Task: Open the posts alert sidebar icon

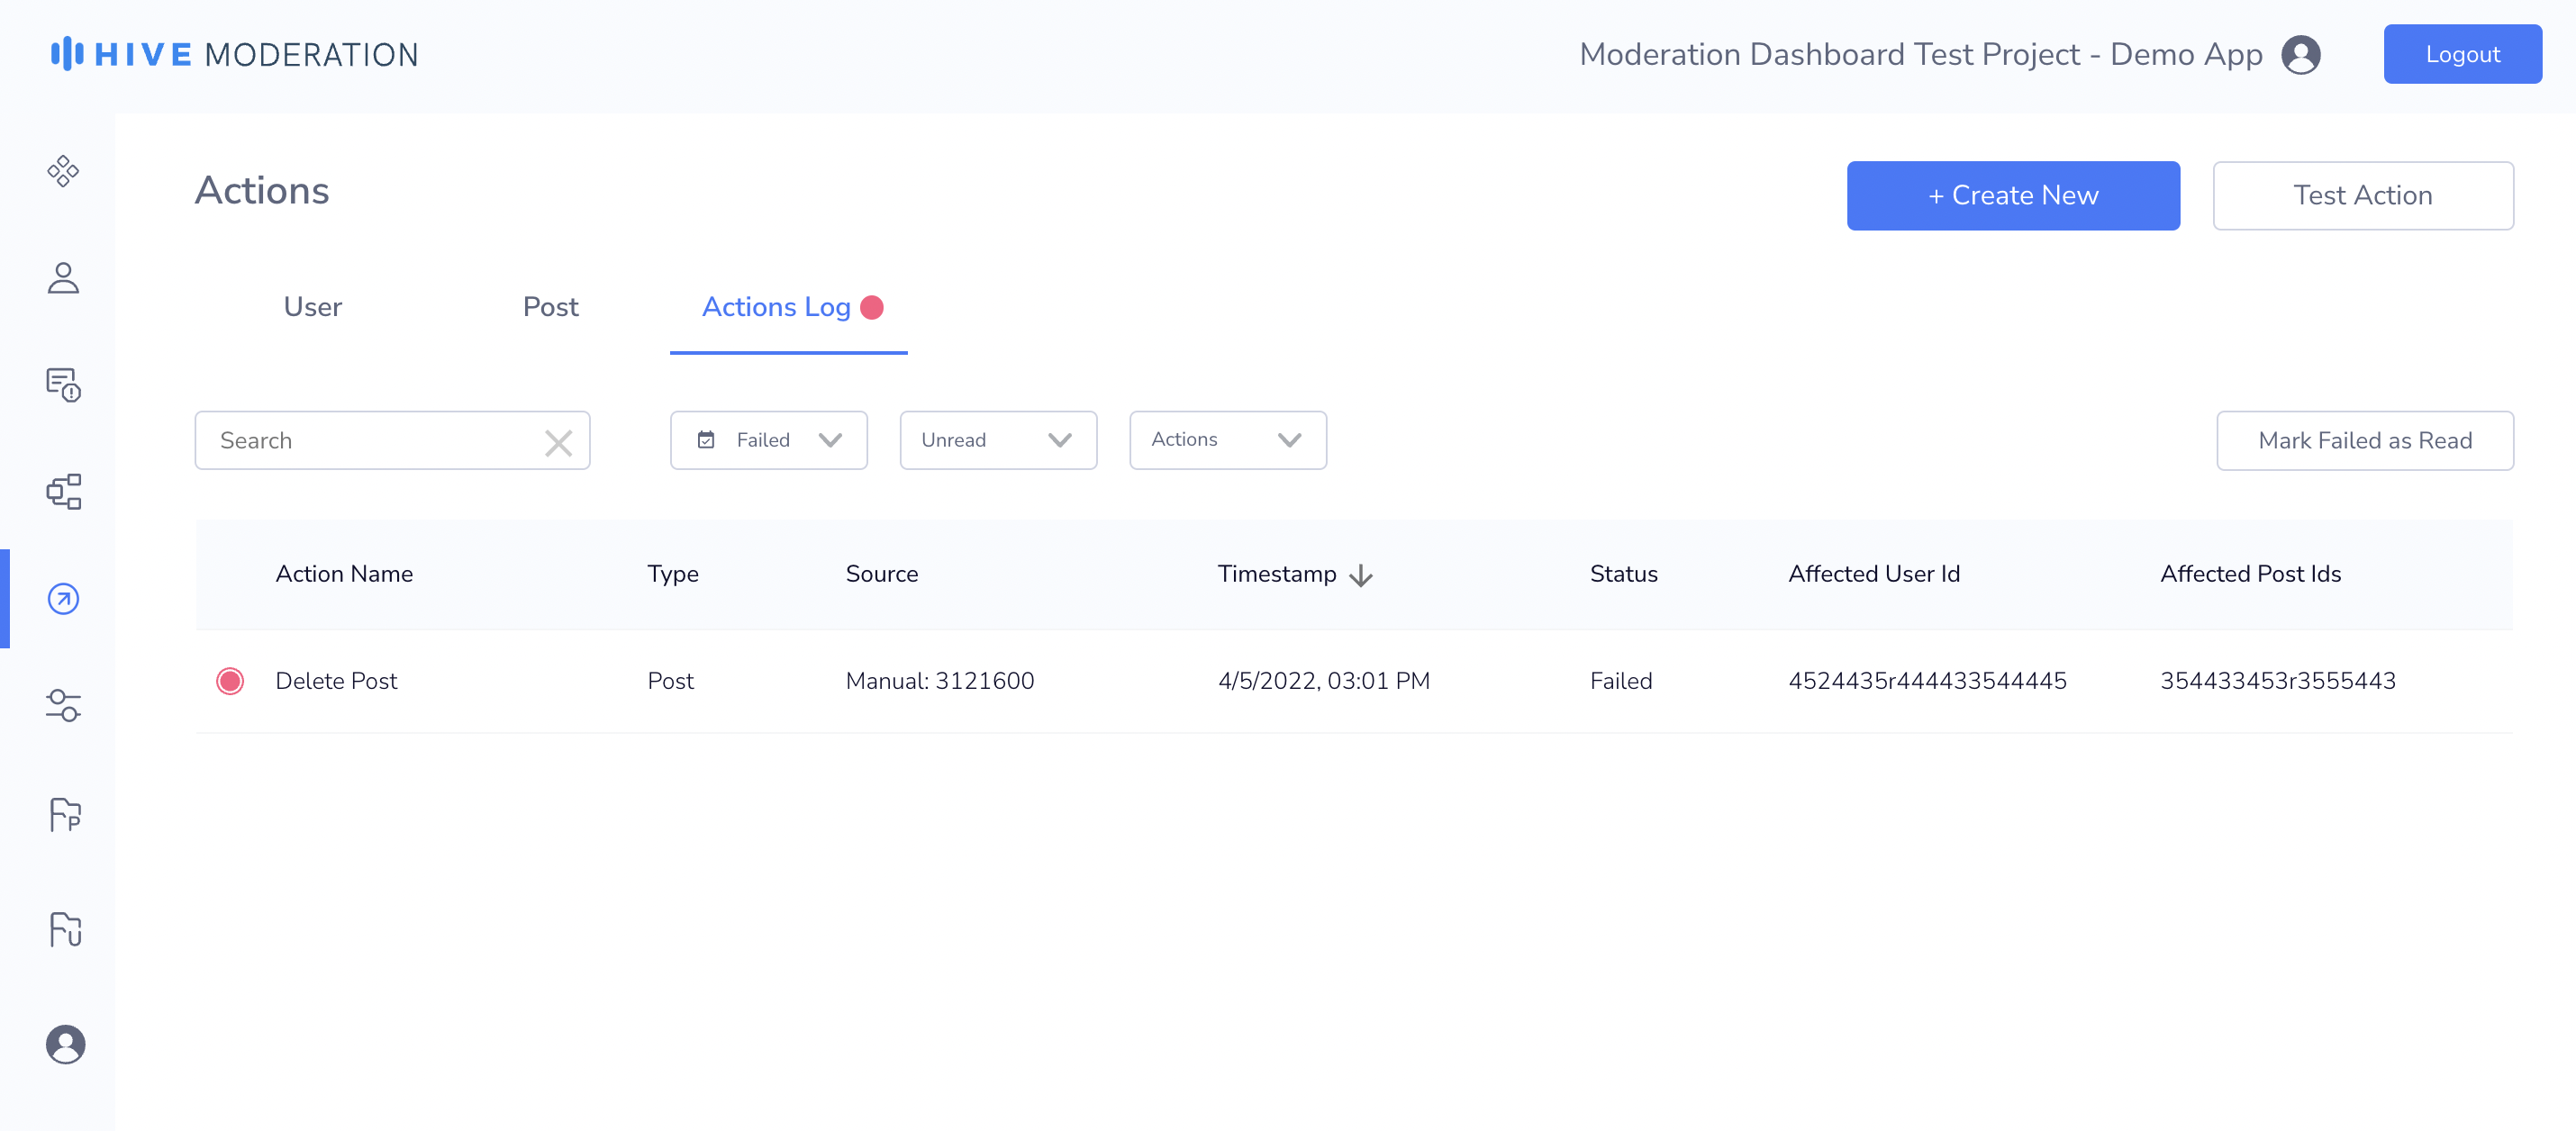Action: click(x=63, y=384)
